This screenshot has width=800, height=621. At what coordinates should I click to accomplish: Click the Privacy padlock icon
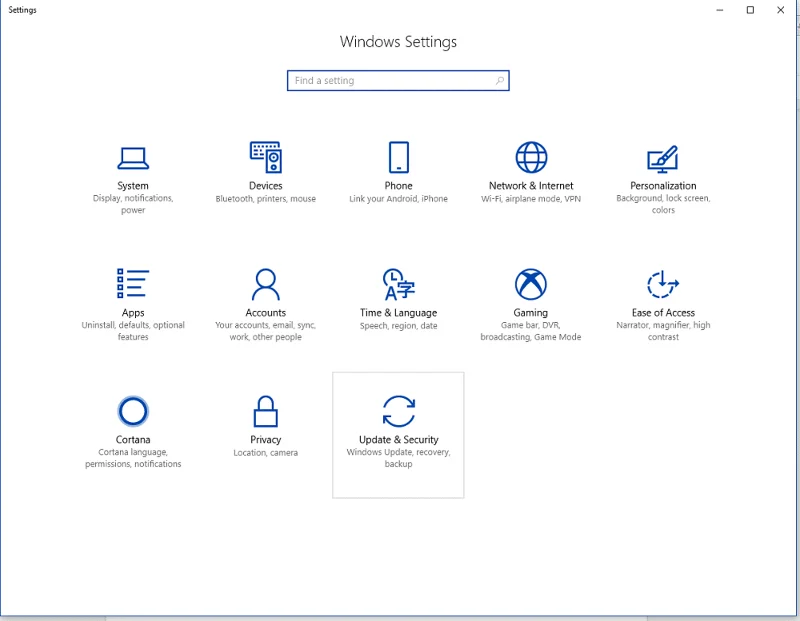tap(266, 412)
